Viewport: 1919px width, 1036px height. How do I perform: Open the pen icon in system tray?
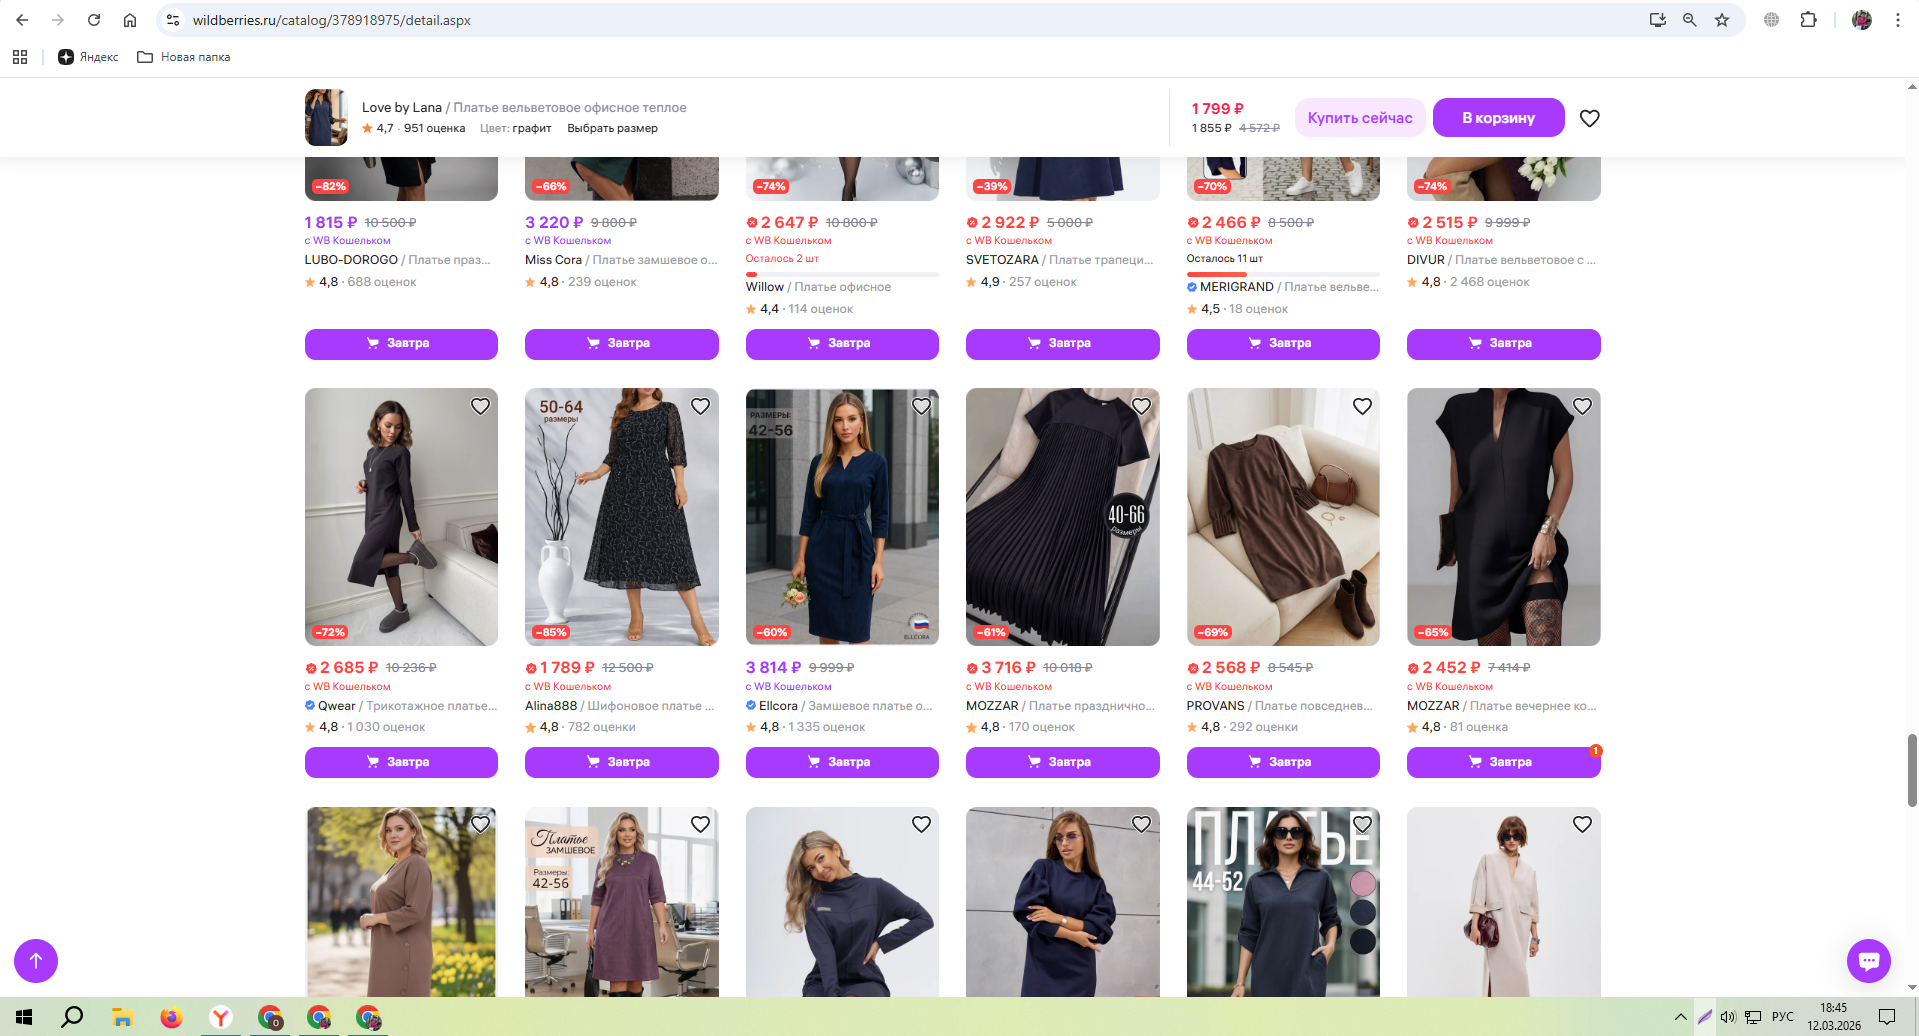point(1705,1017)
